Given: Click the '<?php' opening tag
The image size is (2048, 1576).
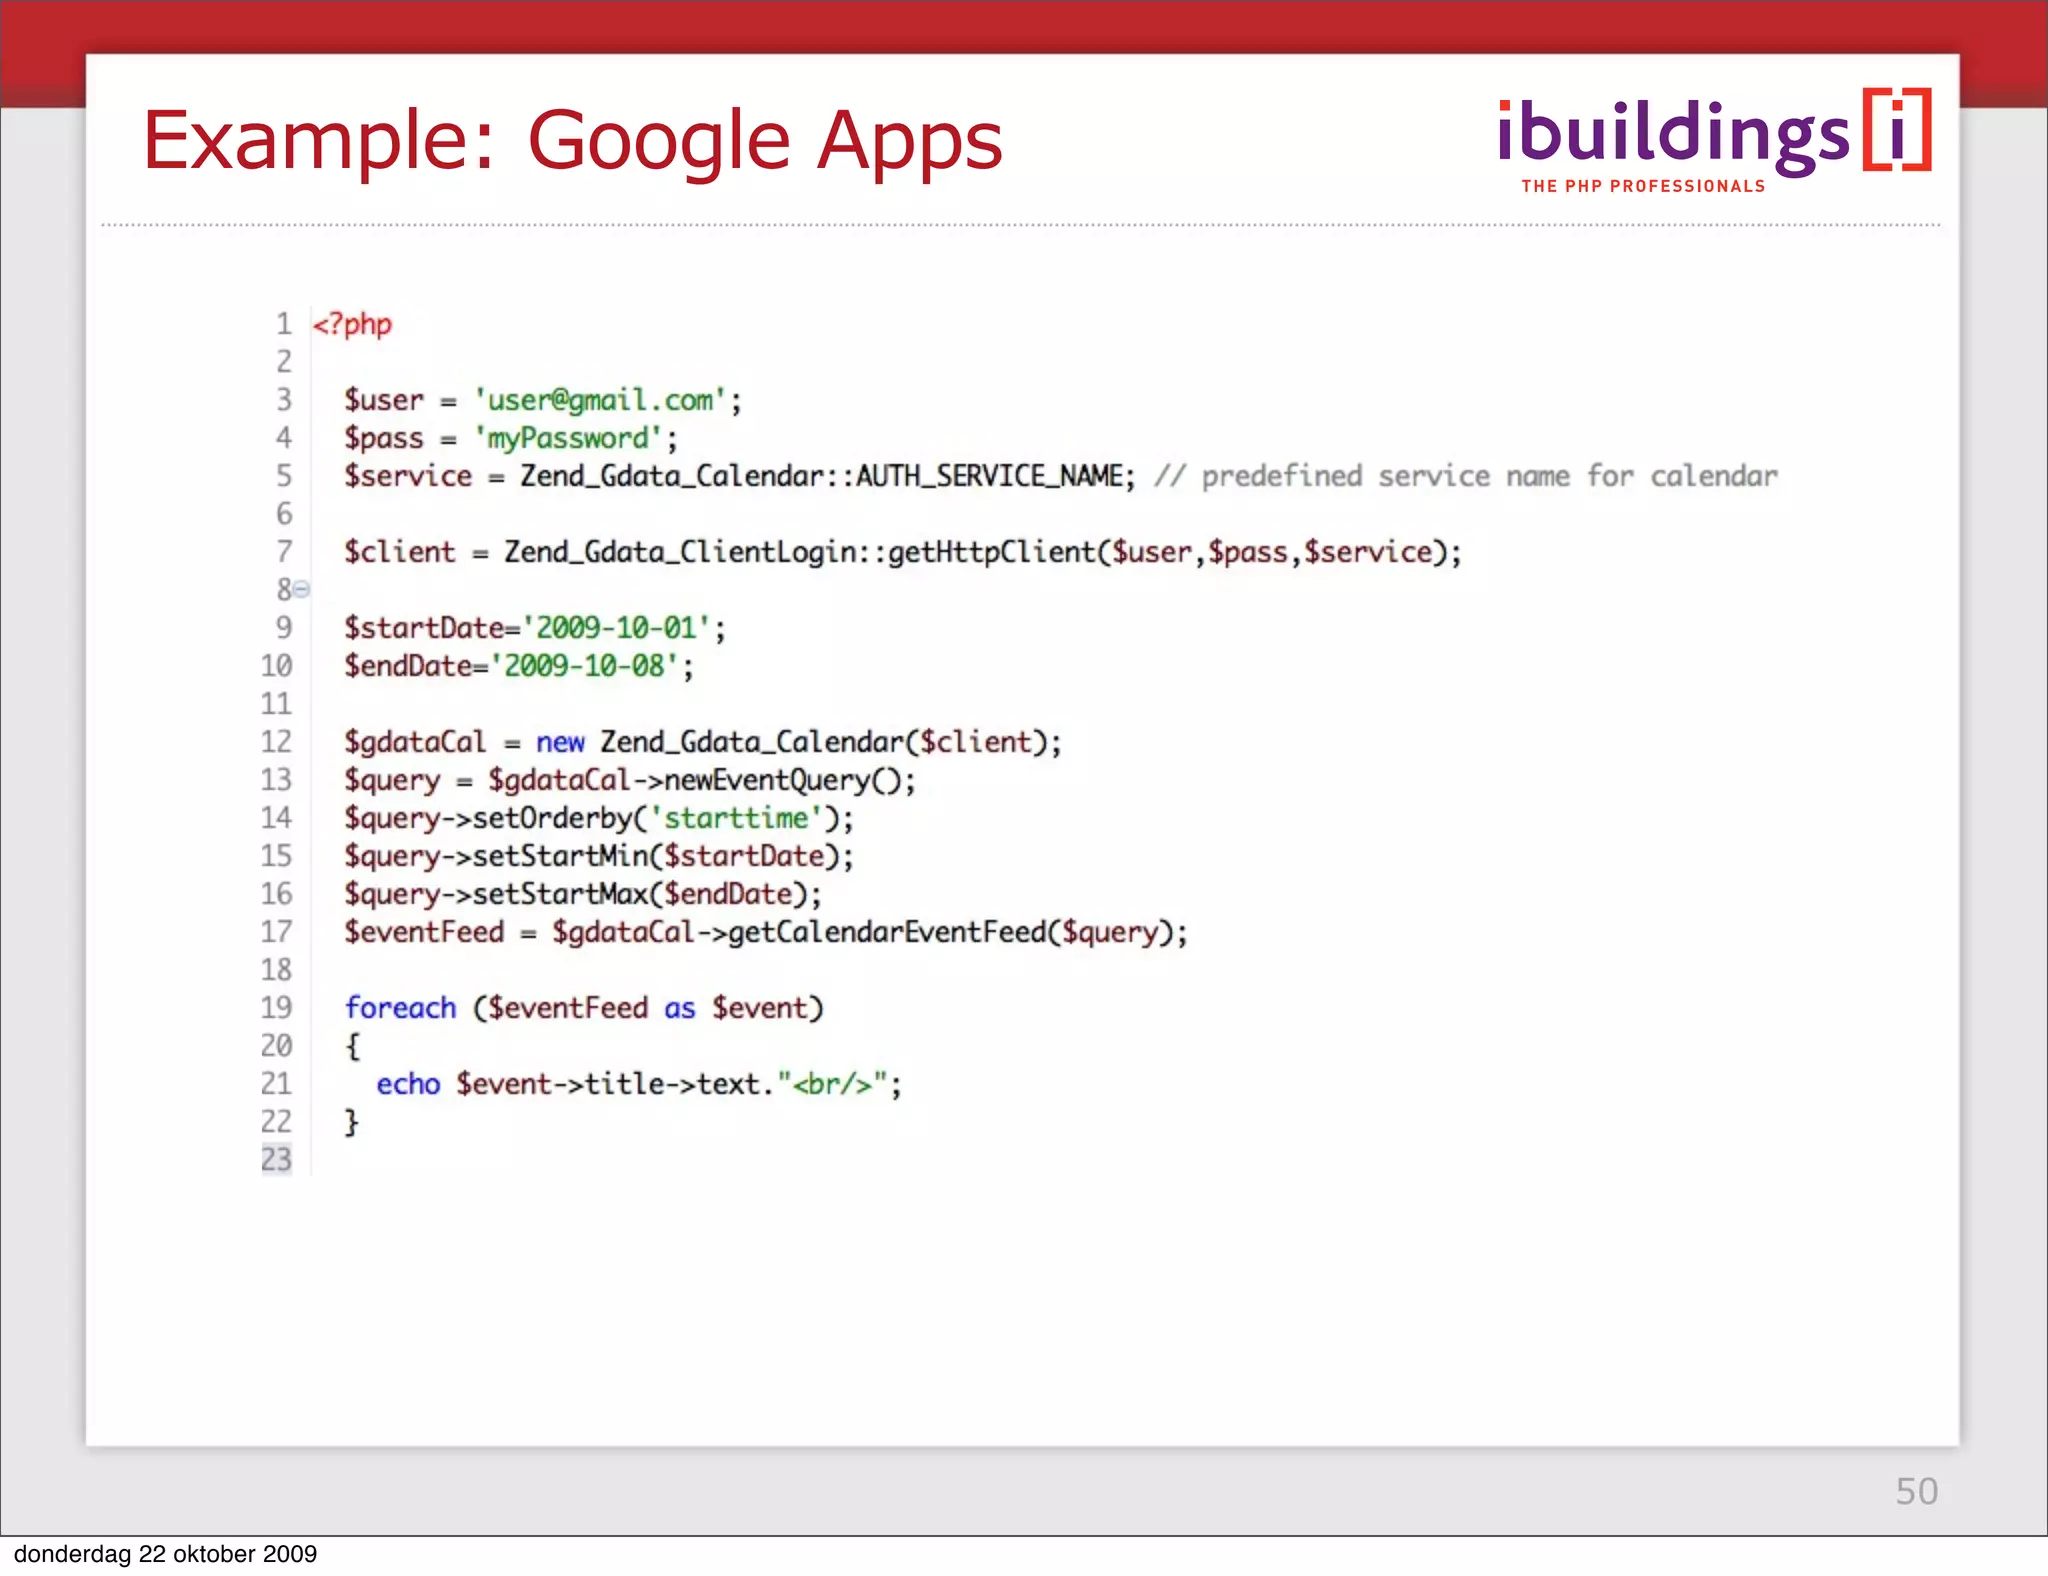Looking at the screenshot, I should [352, 324].
